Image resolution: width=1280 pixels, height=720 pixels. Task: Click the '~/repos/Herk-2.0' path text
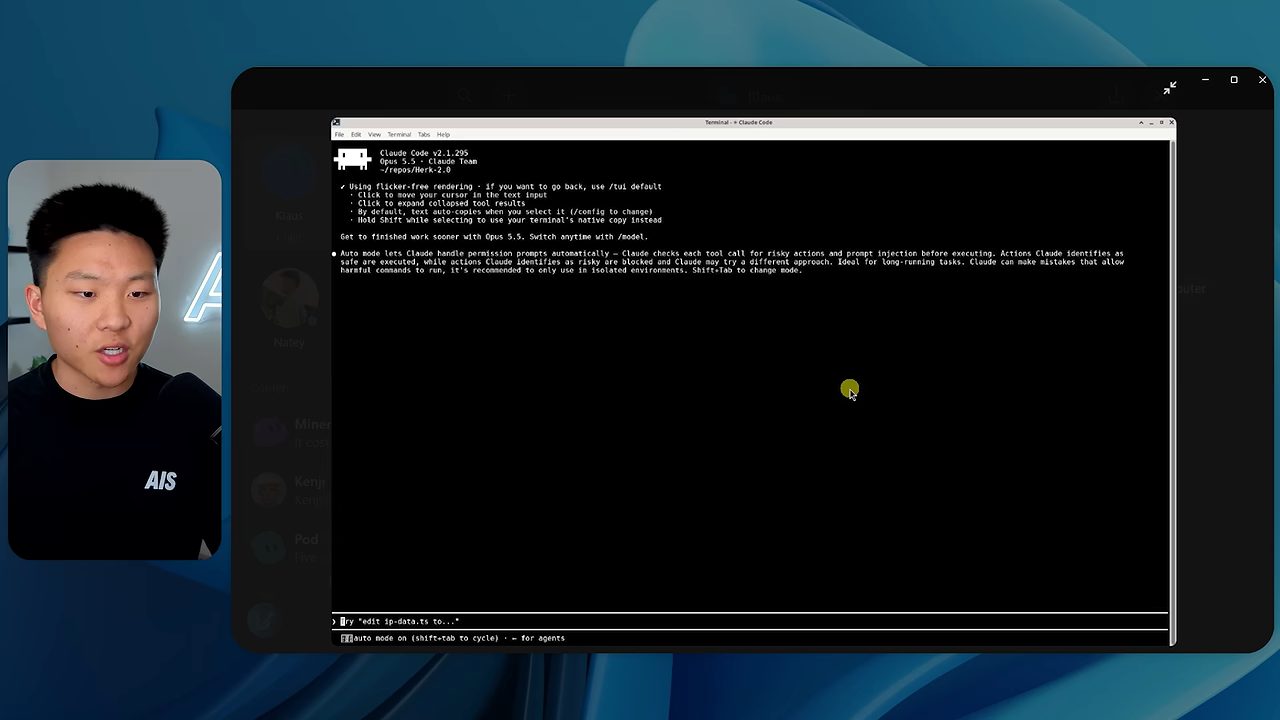415,170
